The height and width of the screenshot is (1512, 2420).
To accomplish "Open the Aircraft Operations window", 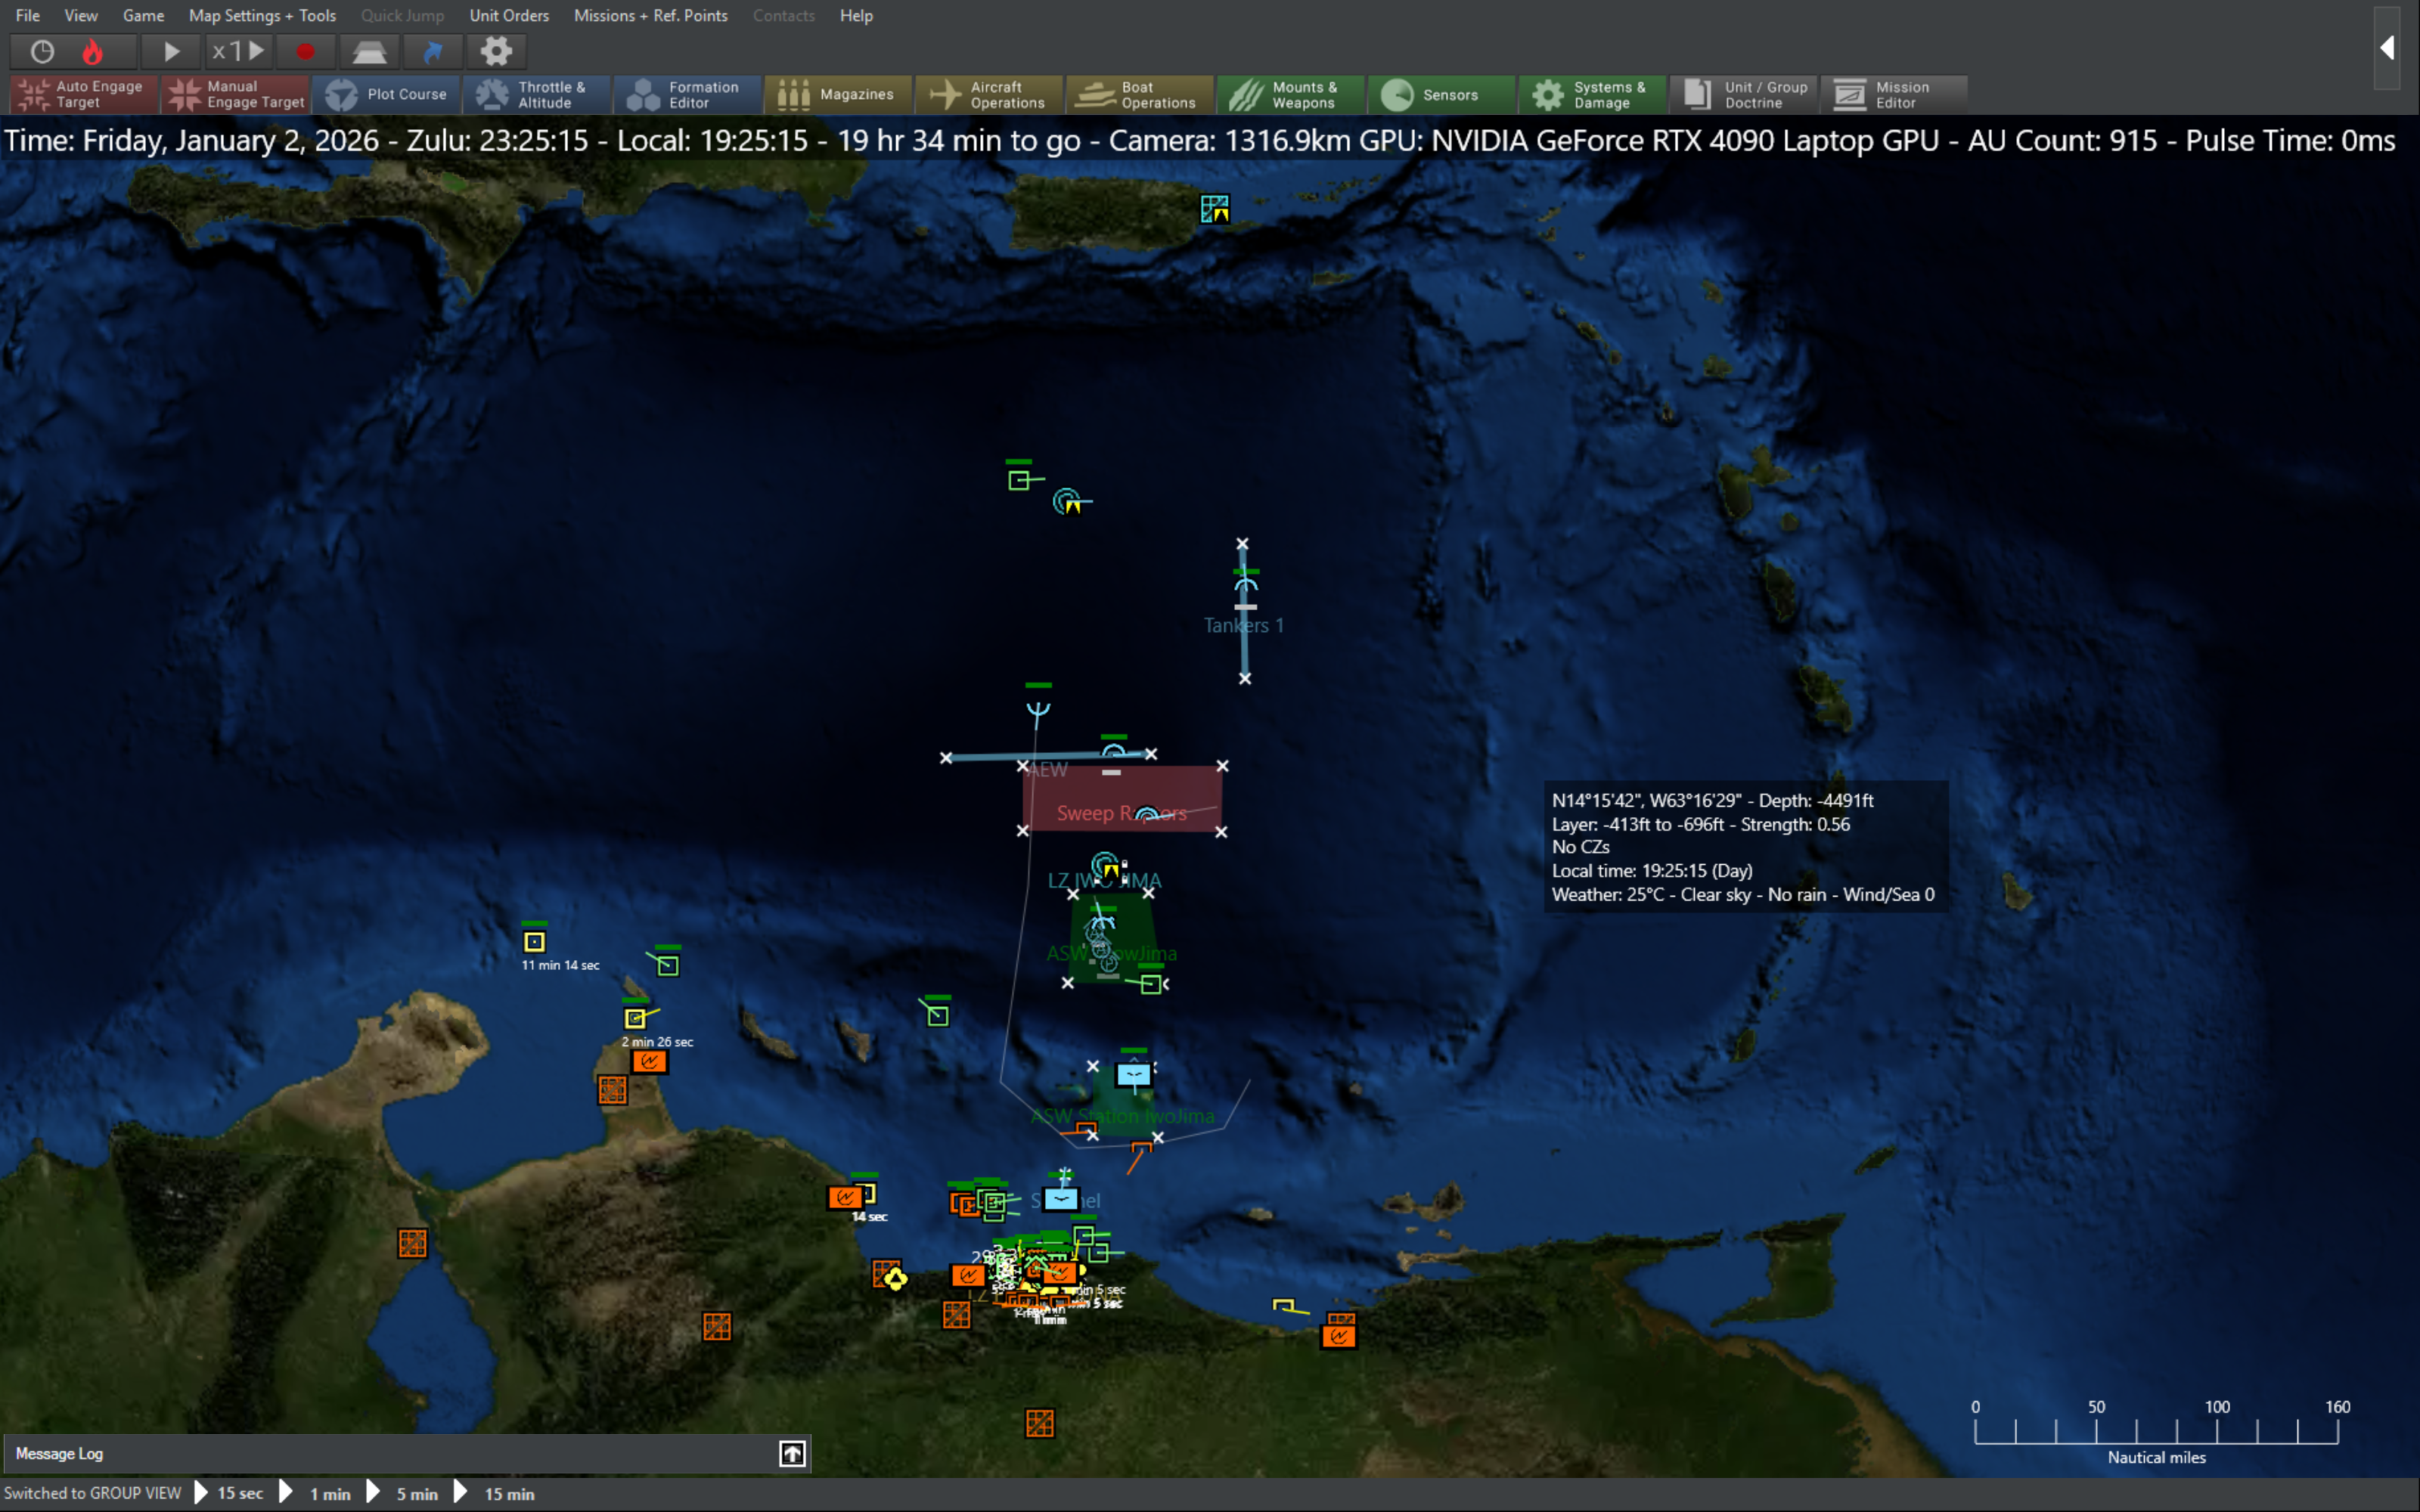I will [x=989, y=95].
